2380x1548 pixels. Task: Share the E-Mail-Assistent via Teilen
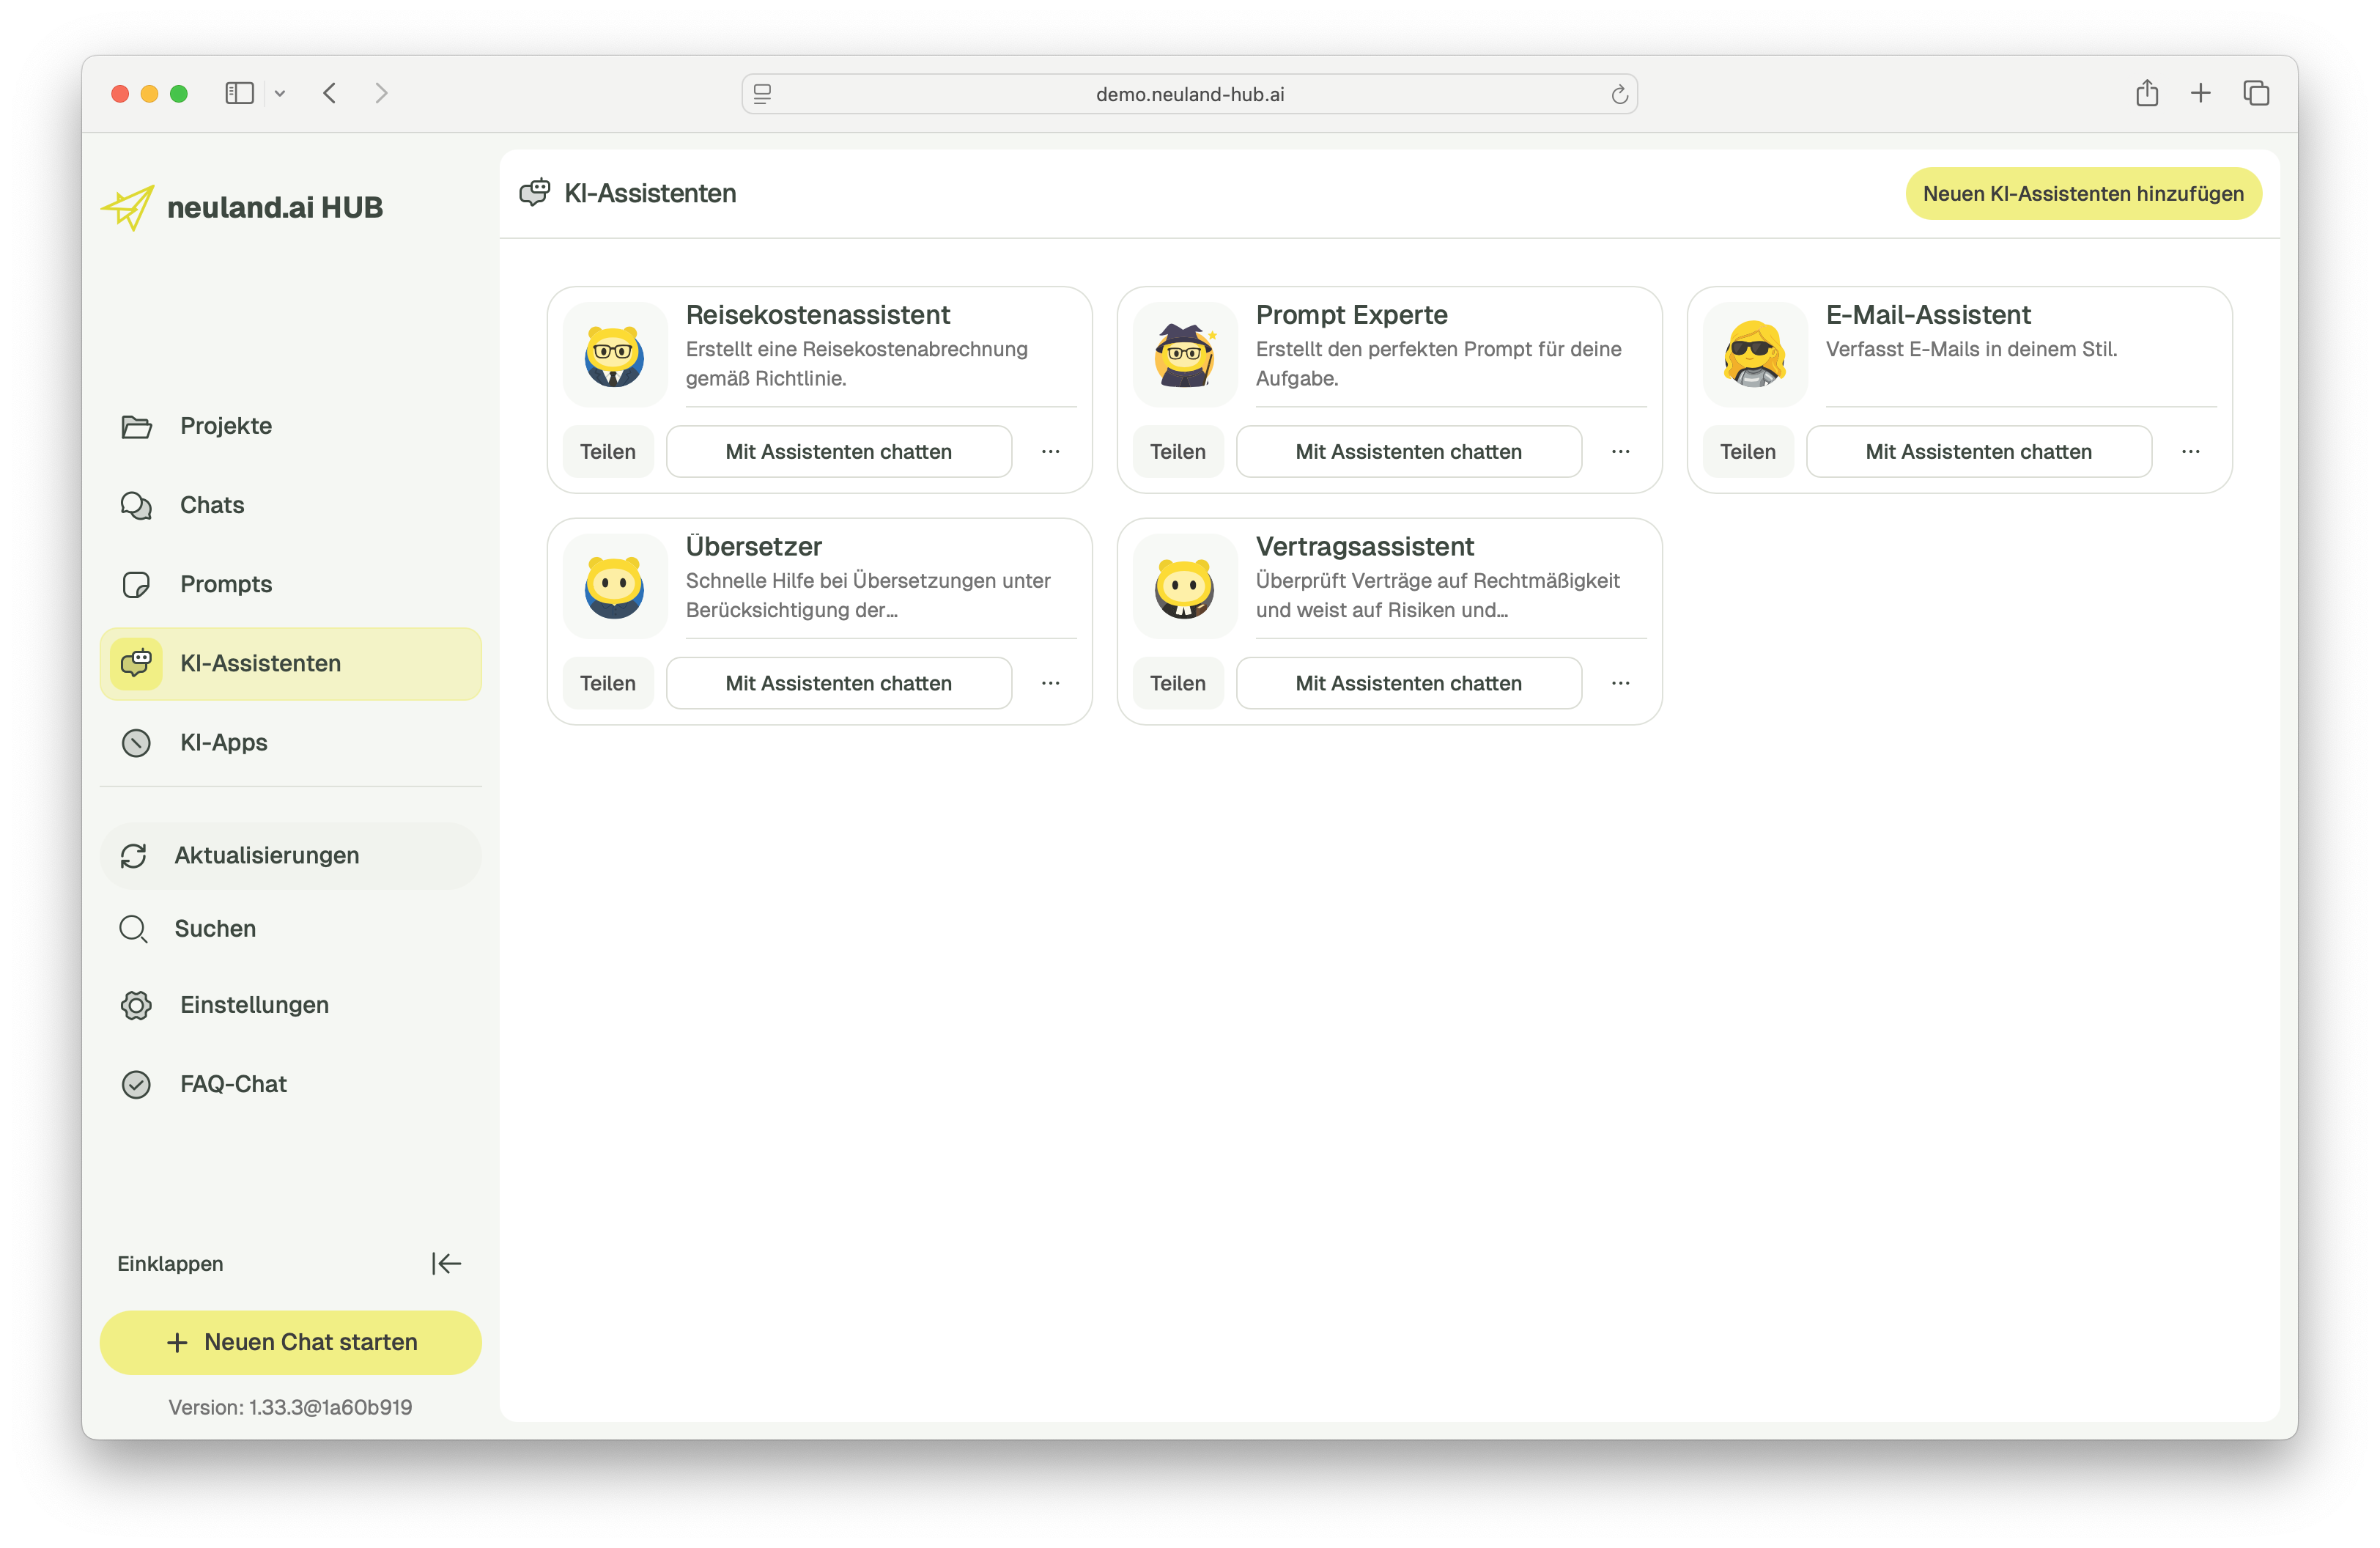tap(1748, 452)
